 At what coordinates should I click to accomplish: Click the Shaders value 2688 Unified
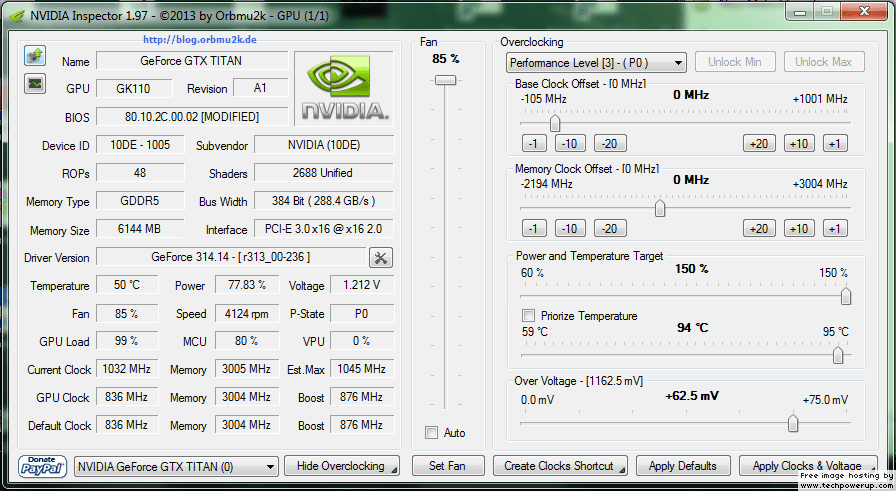pos(323,173)
